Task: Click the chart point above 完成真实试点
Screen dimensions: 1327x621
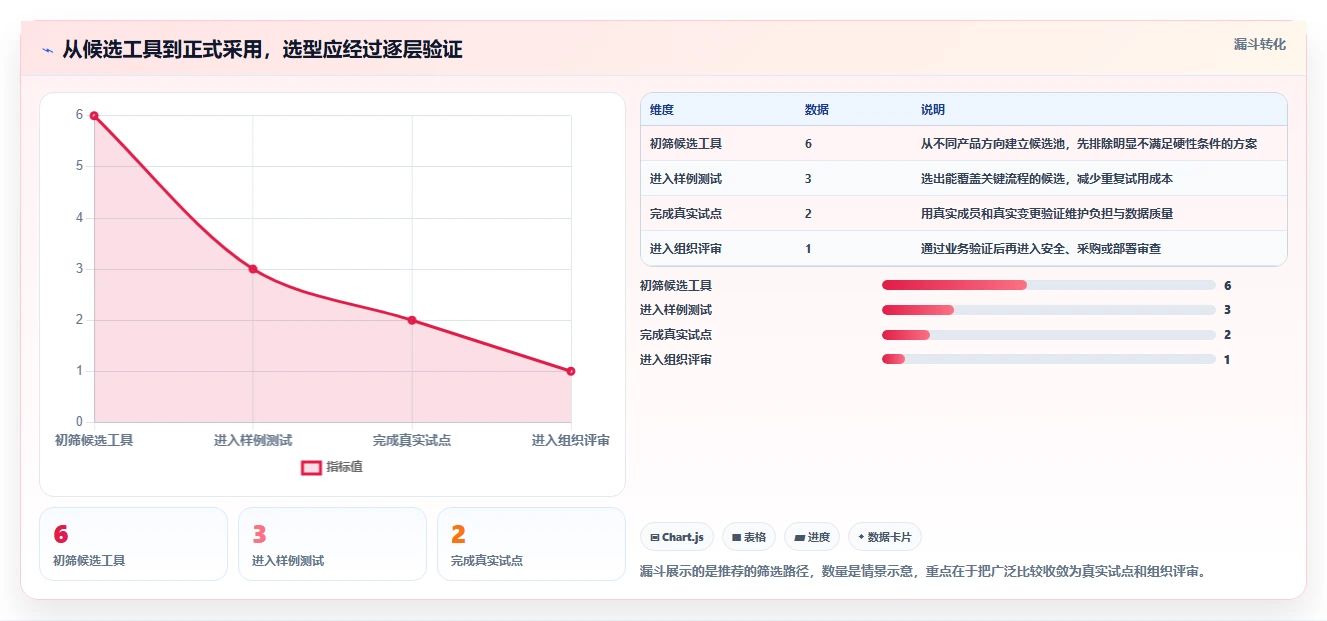Action: click(412, 320)
